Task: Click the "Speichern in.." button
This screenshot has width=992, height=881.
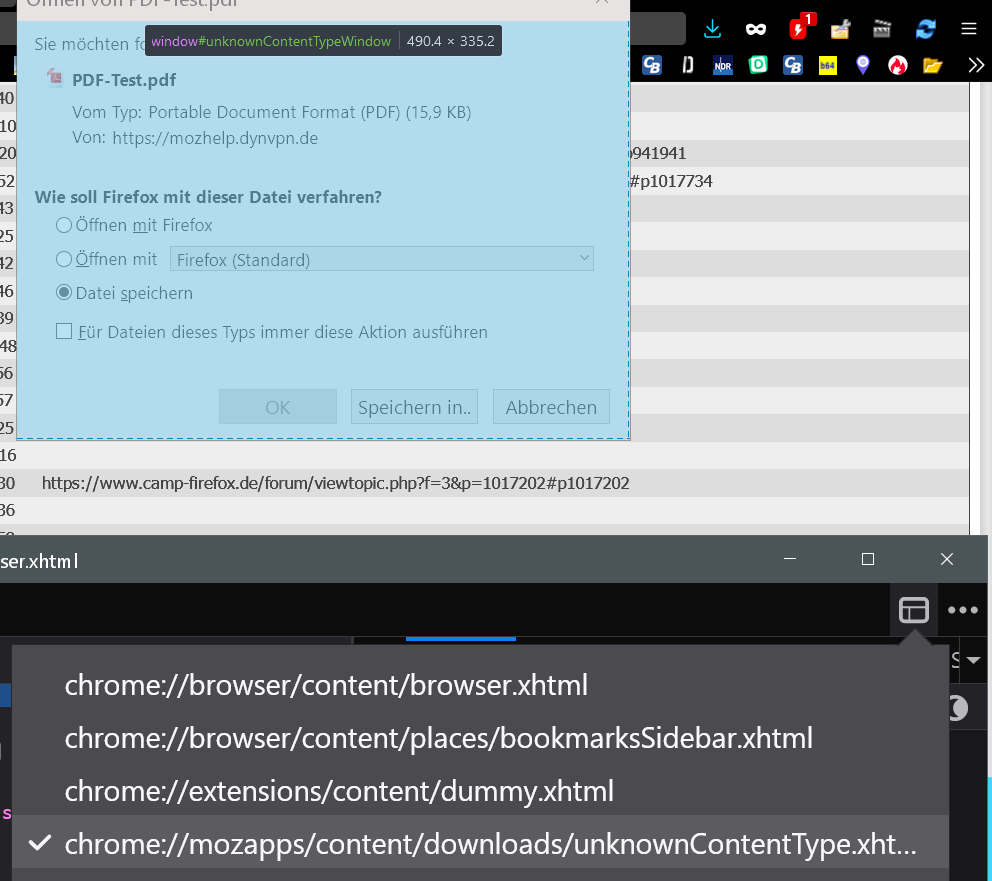Action: [414, 407]
